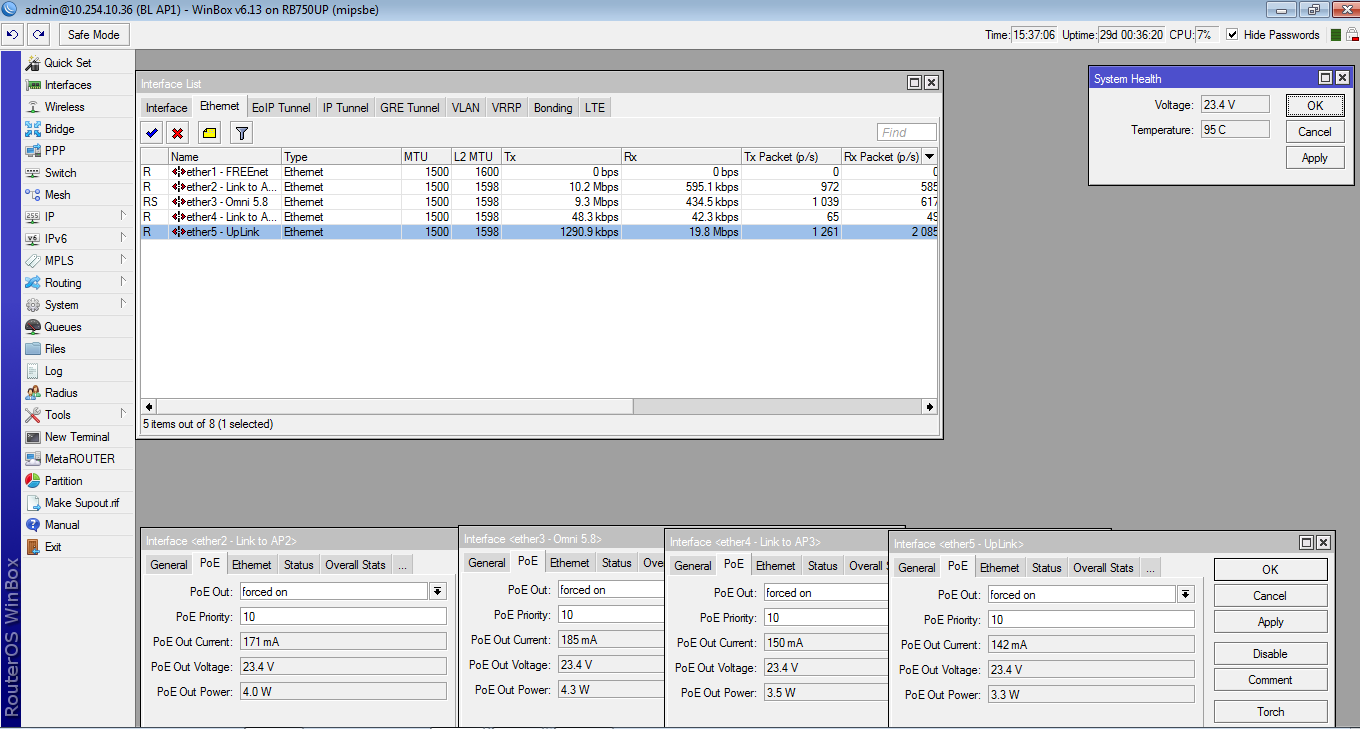
Task: Click the undo arrow icon
Action: pyautogui.click(x=12, y=35)
